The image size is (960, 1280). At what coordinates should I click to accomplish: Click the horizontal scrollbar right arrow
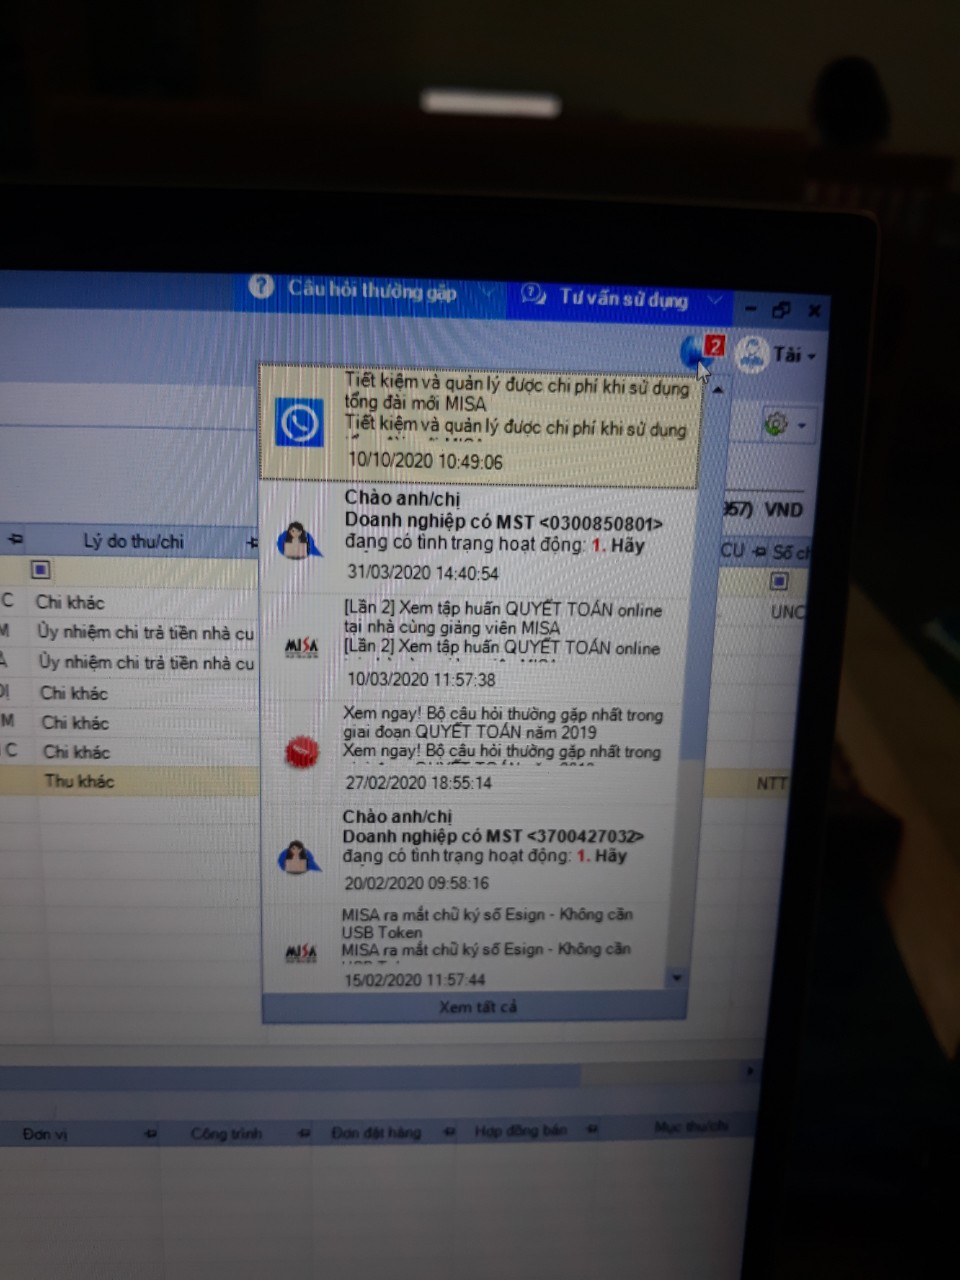pyautogui.click(x=750, y=1070)
